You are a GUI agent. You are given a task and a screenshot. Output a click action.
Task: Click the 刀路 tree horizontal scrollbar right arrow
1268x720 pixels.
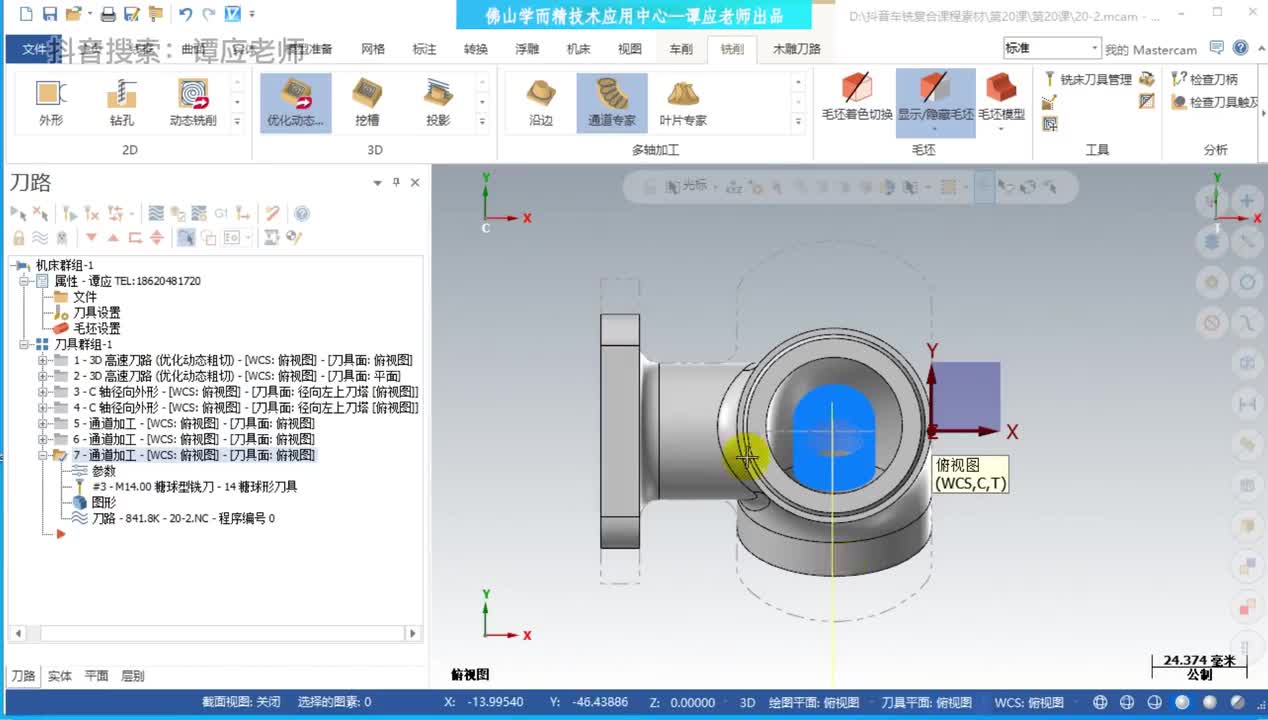click(x=412, y=633)
